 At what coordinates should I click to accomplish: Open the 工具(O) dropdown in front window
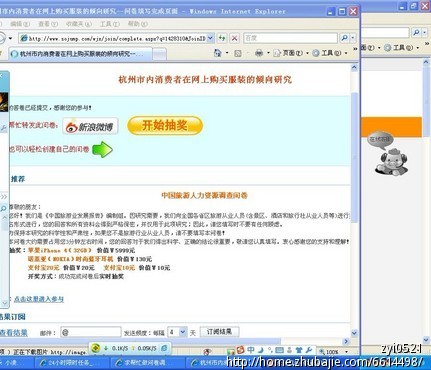click(x=346, y=53)
